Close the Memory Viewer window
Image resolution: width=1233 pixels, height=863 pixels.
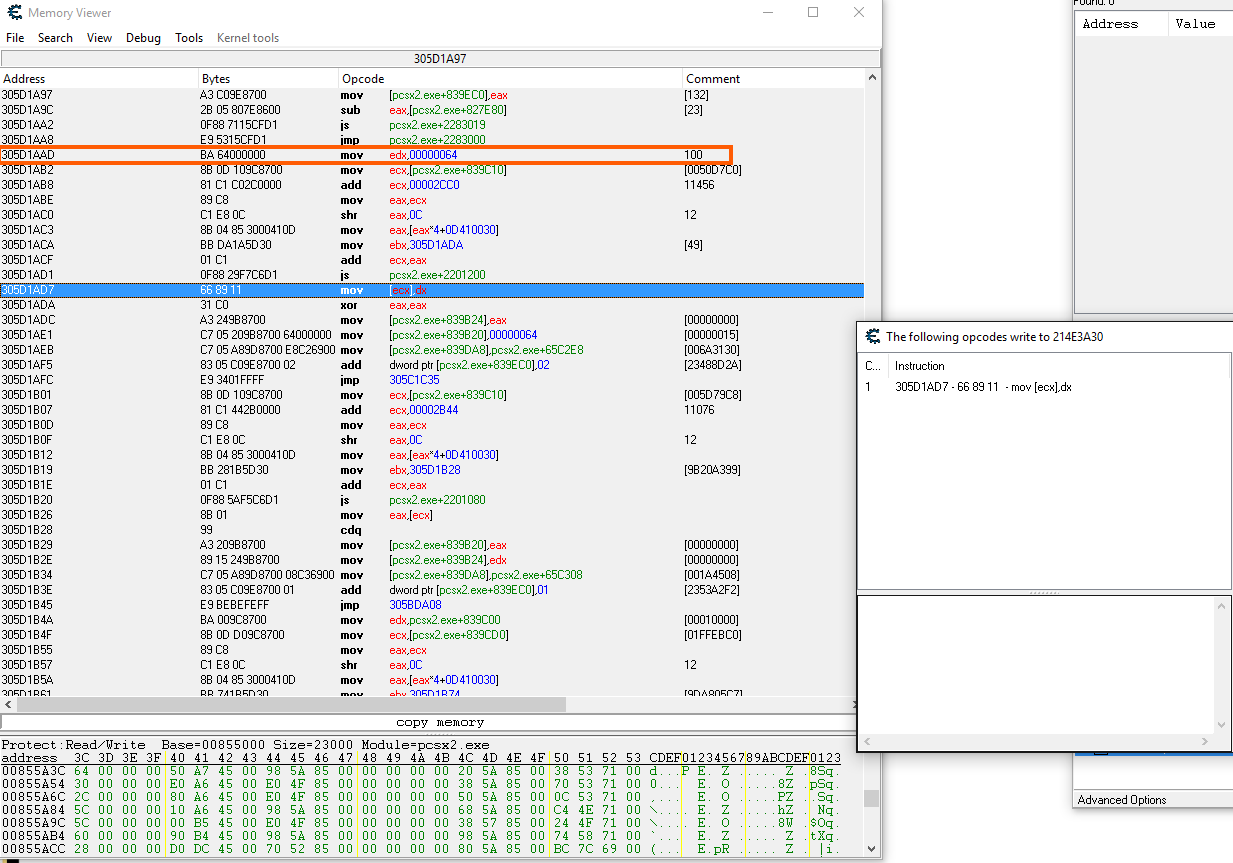pyautogui.click(x=859, y=13)
